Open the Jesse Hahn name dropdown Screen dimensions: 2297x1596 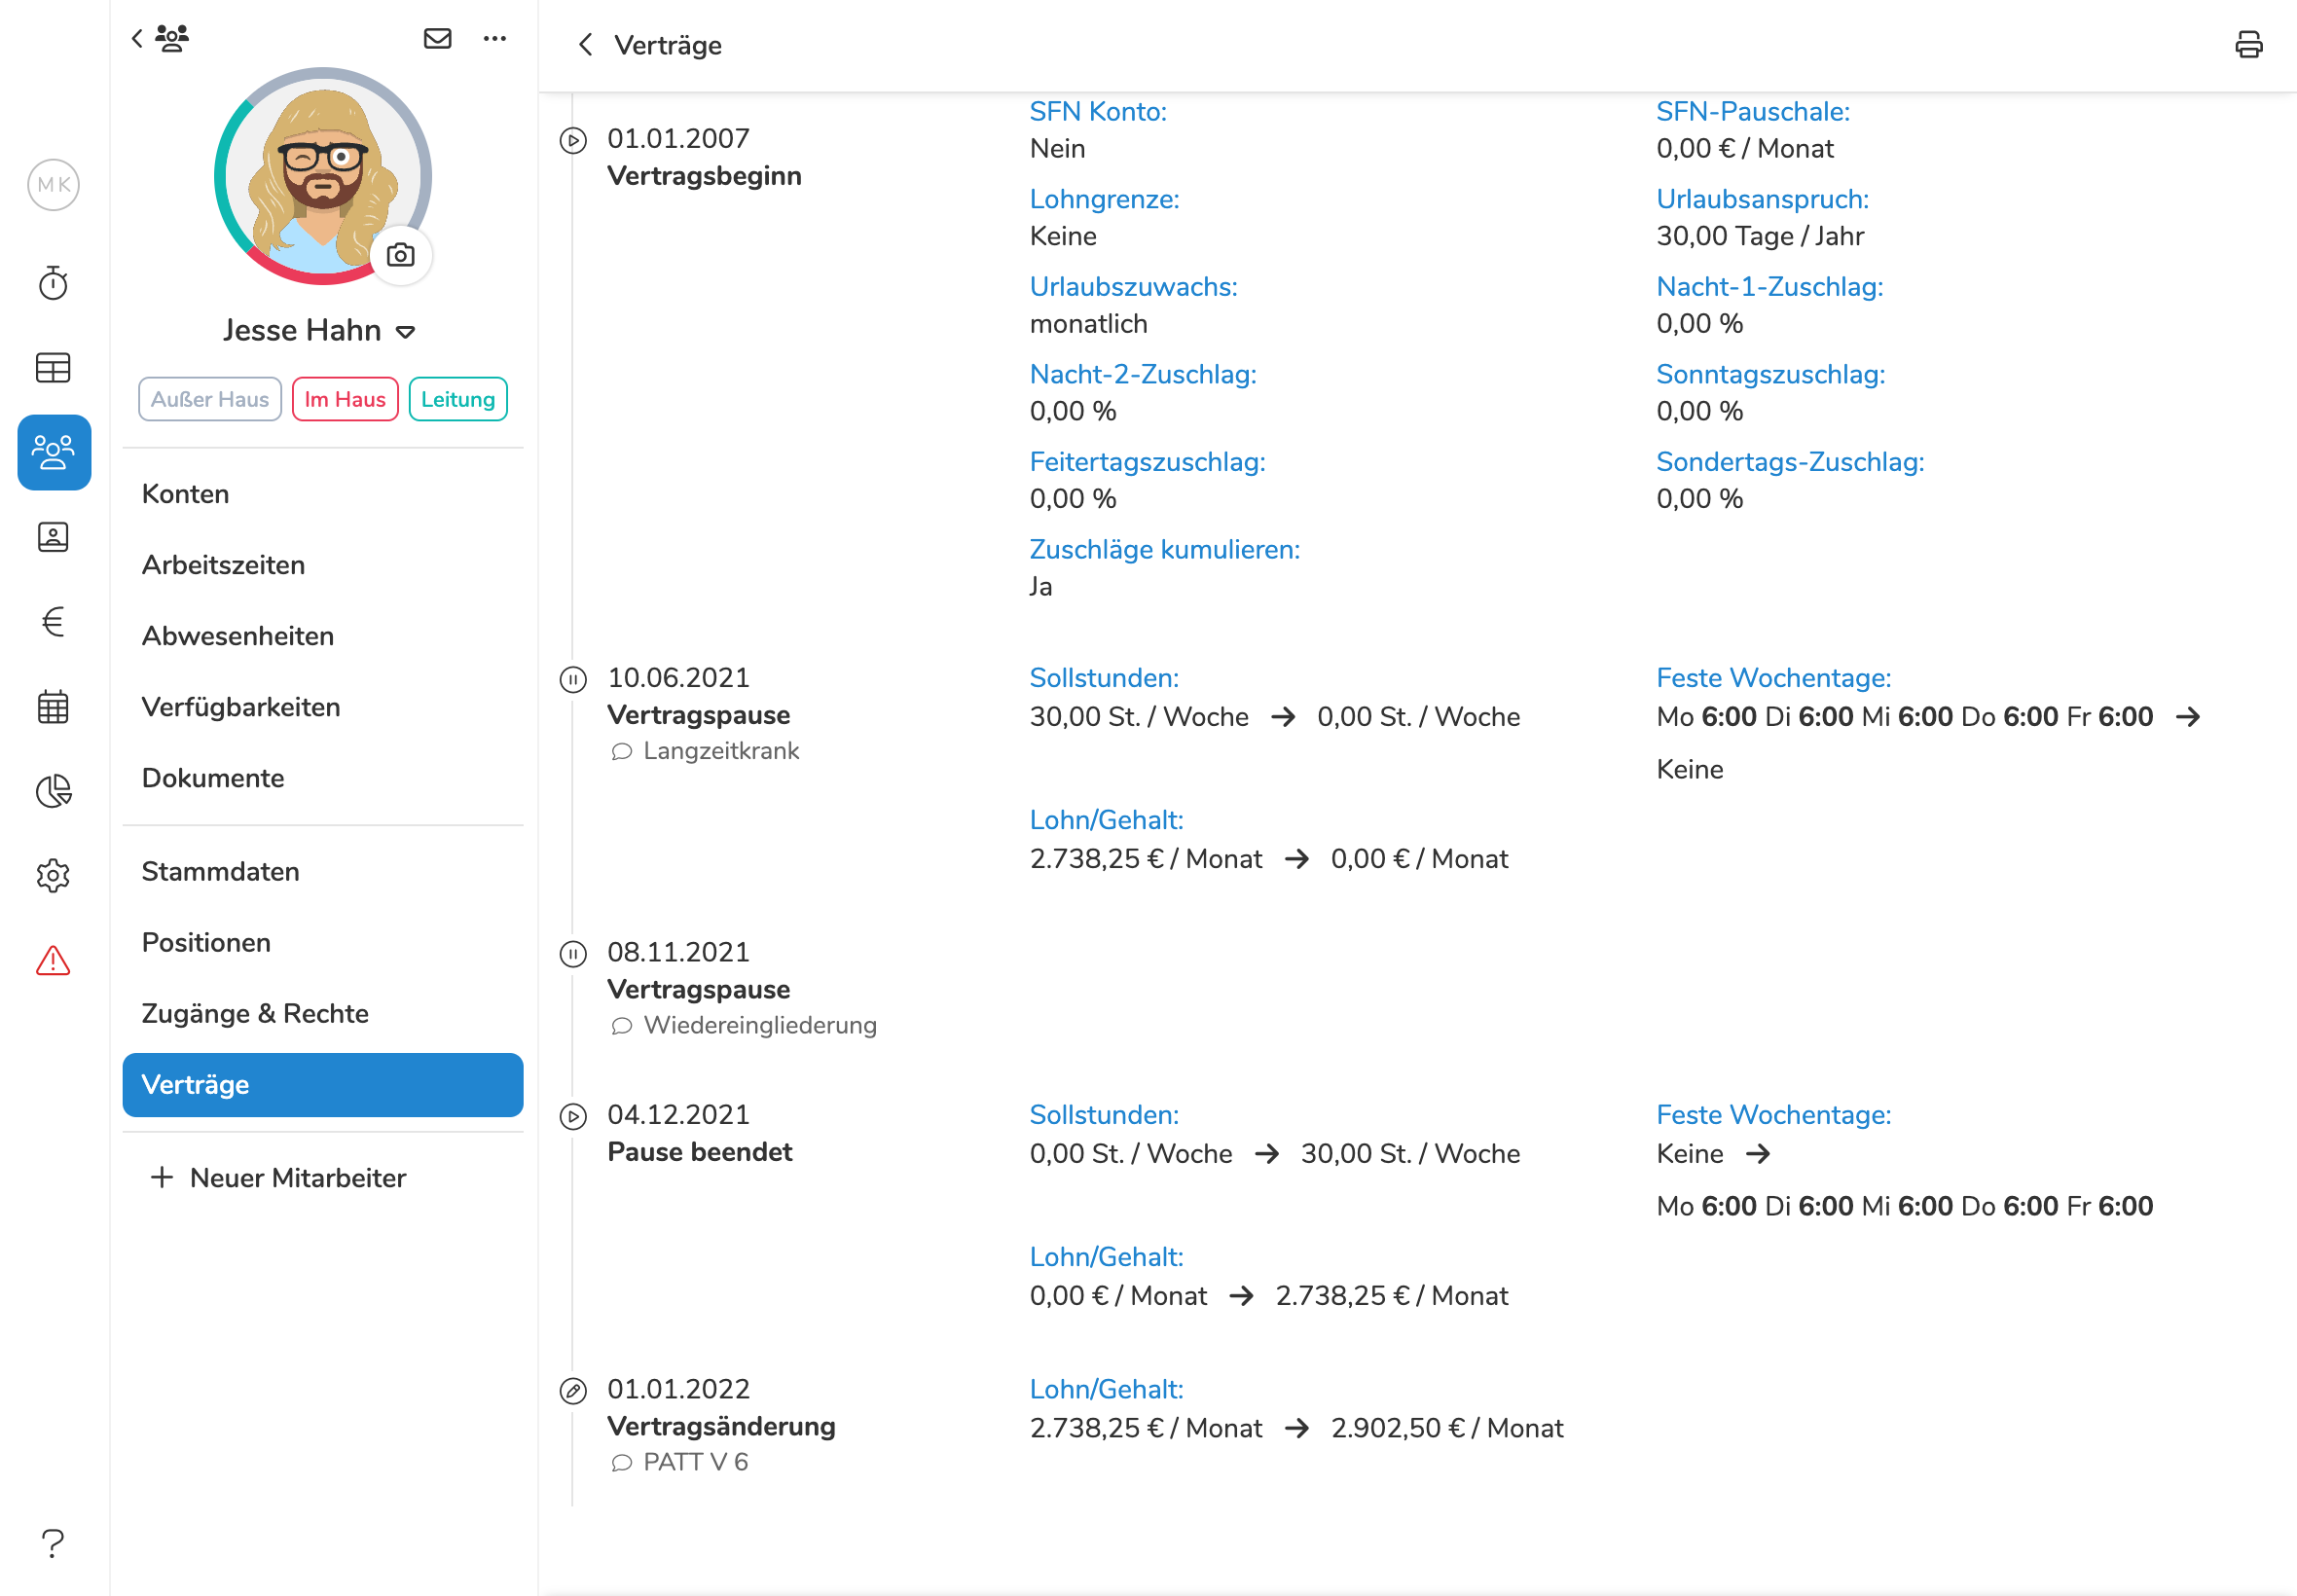pyautogui.click(x=405, y=332)
